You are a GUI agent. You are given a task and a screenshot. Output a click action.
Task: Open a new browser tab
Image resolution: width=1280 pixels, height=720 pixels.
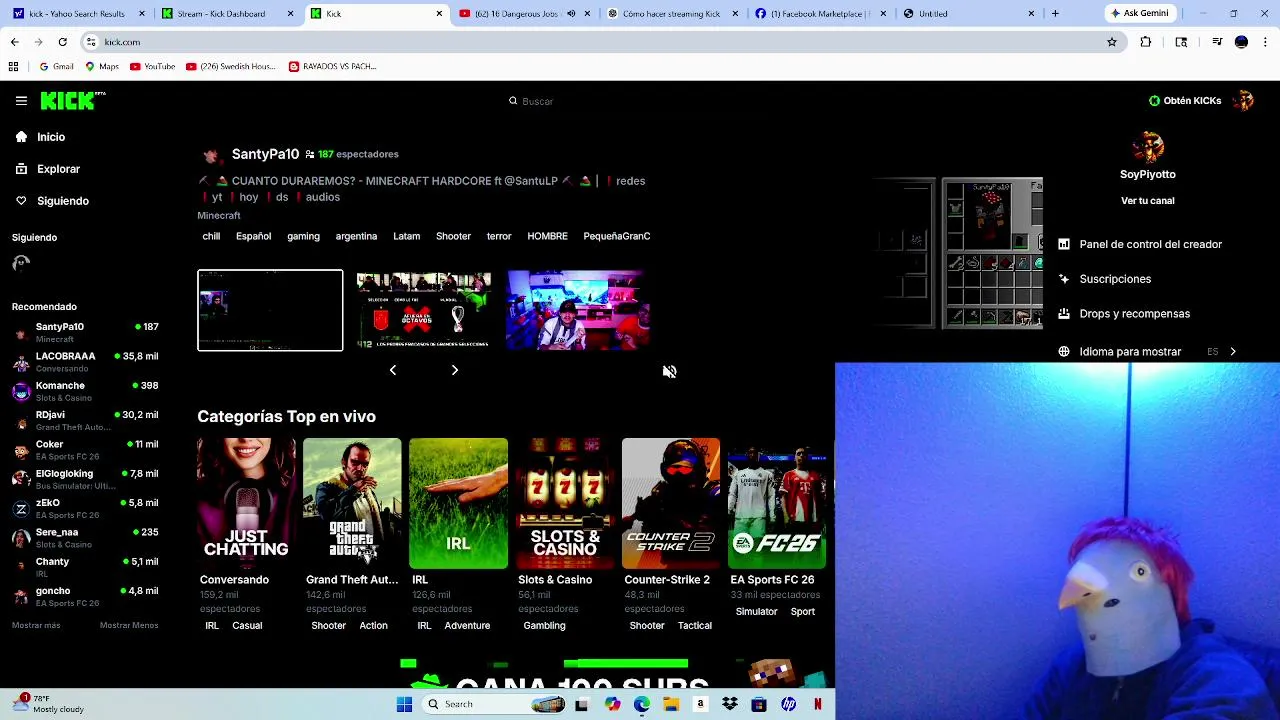click(1055, 14)
